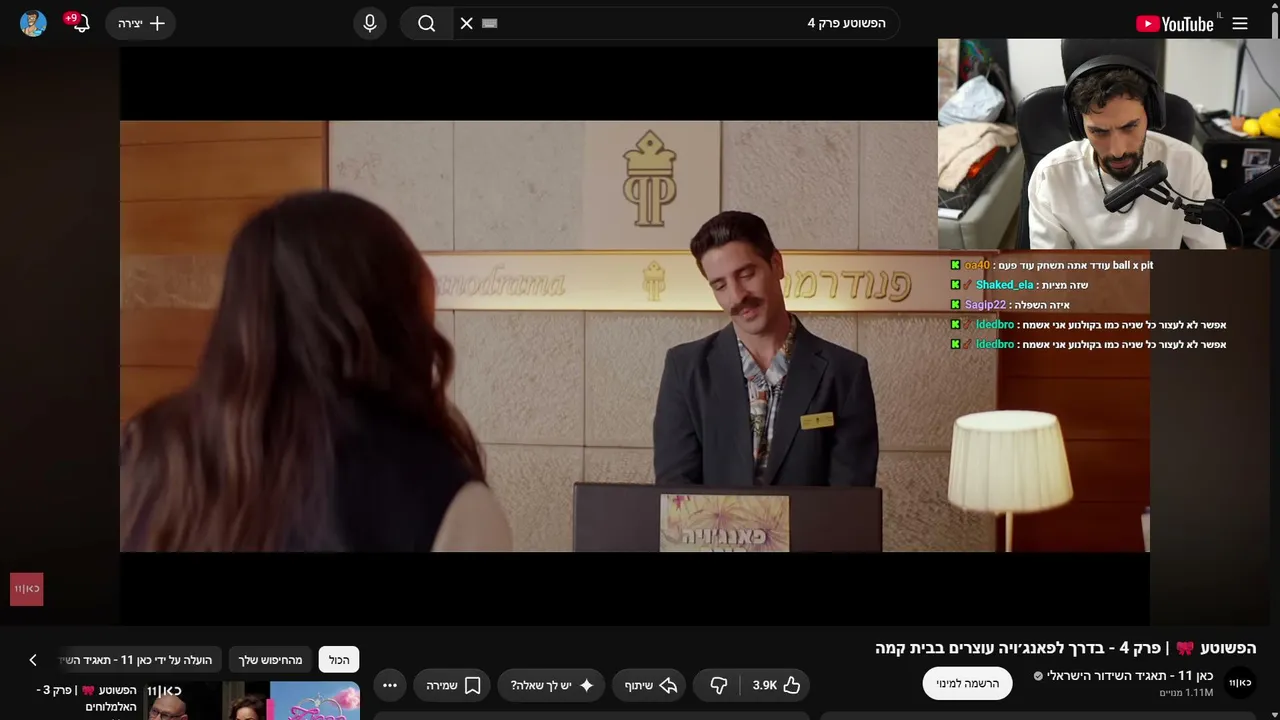Viewport: 1280px width, 720px height.
Task: Open recommended video title הפשוטע פרק 3
Action: pos(87,698)
